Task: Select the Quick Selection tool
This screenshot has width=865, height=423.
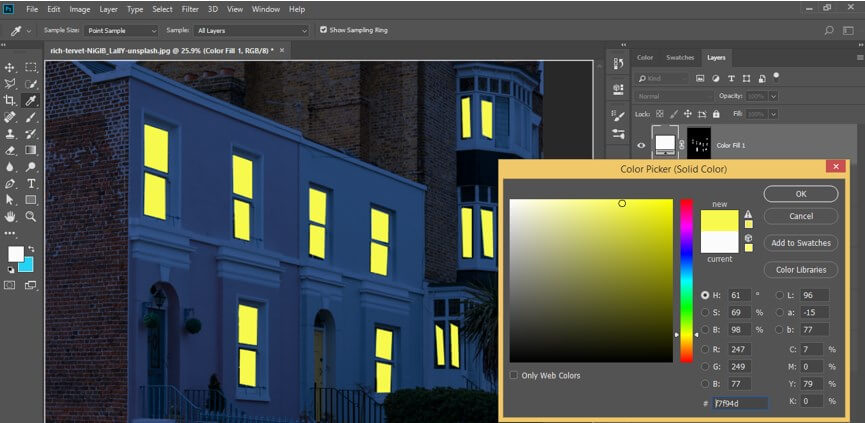Action: [x=31, y=84]
